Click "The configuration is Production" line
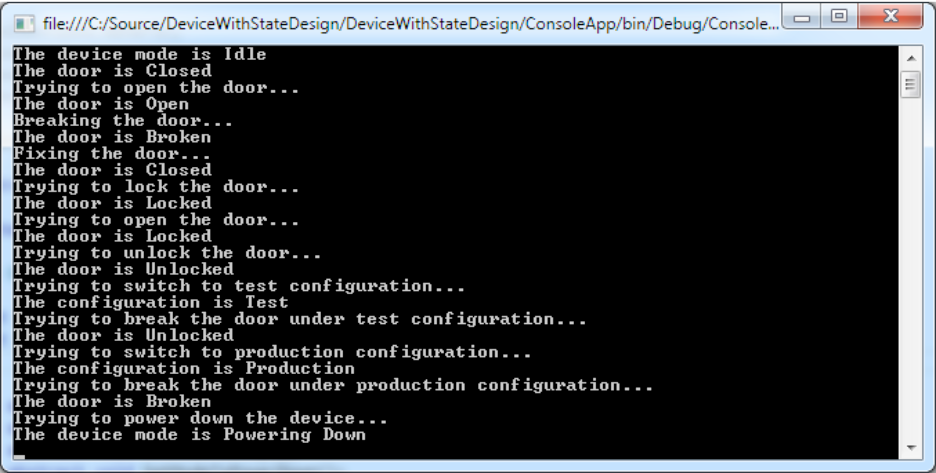This screenshot has width=936, height=473. click(184, 368)
